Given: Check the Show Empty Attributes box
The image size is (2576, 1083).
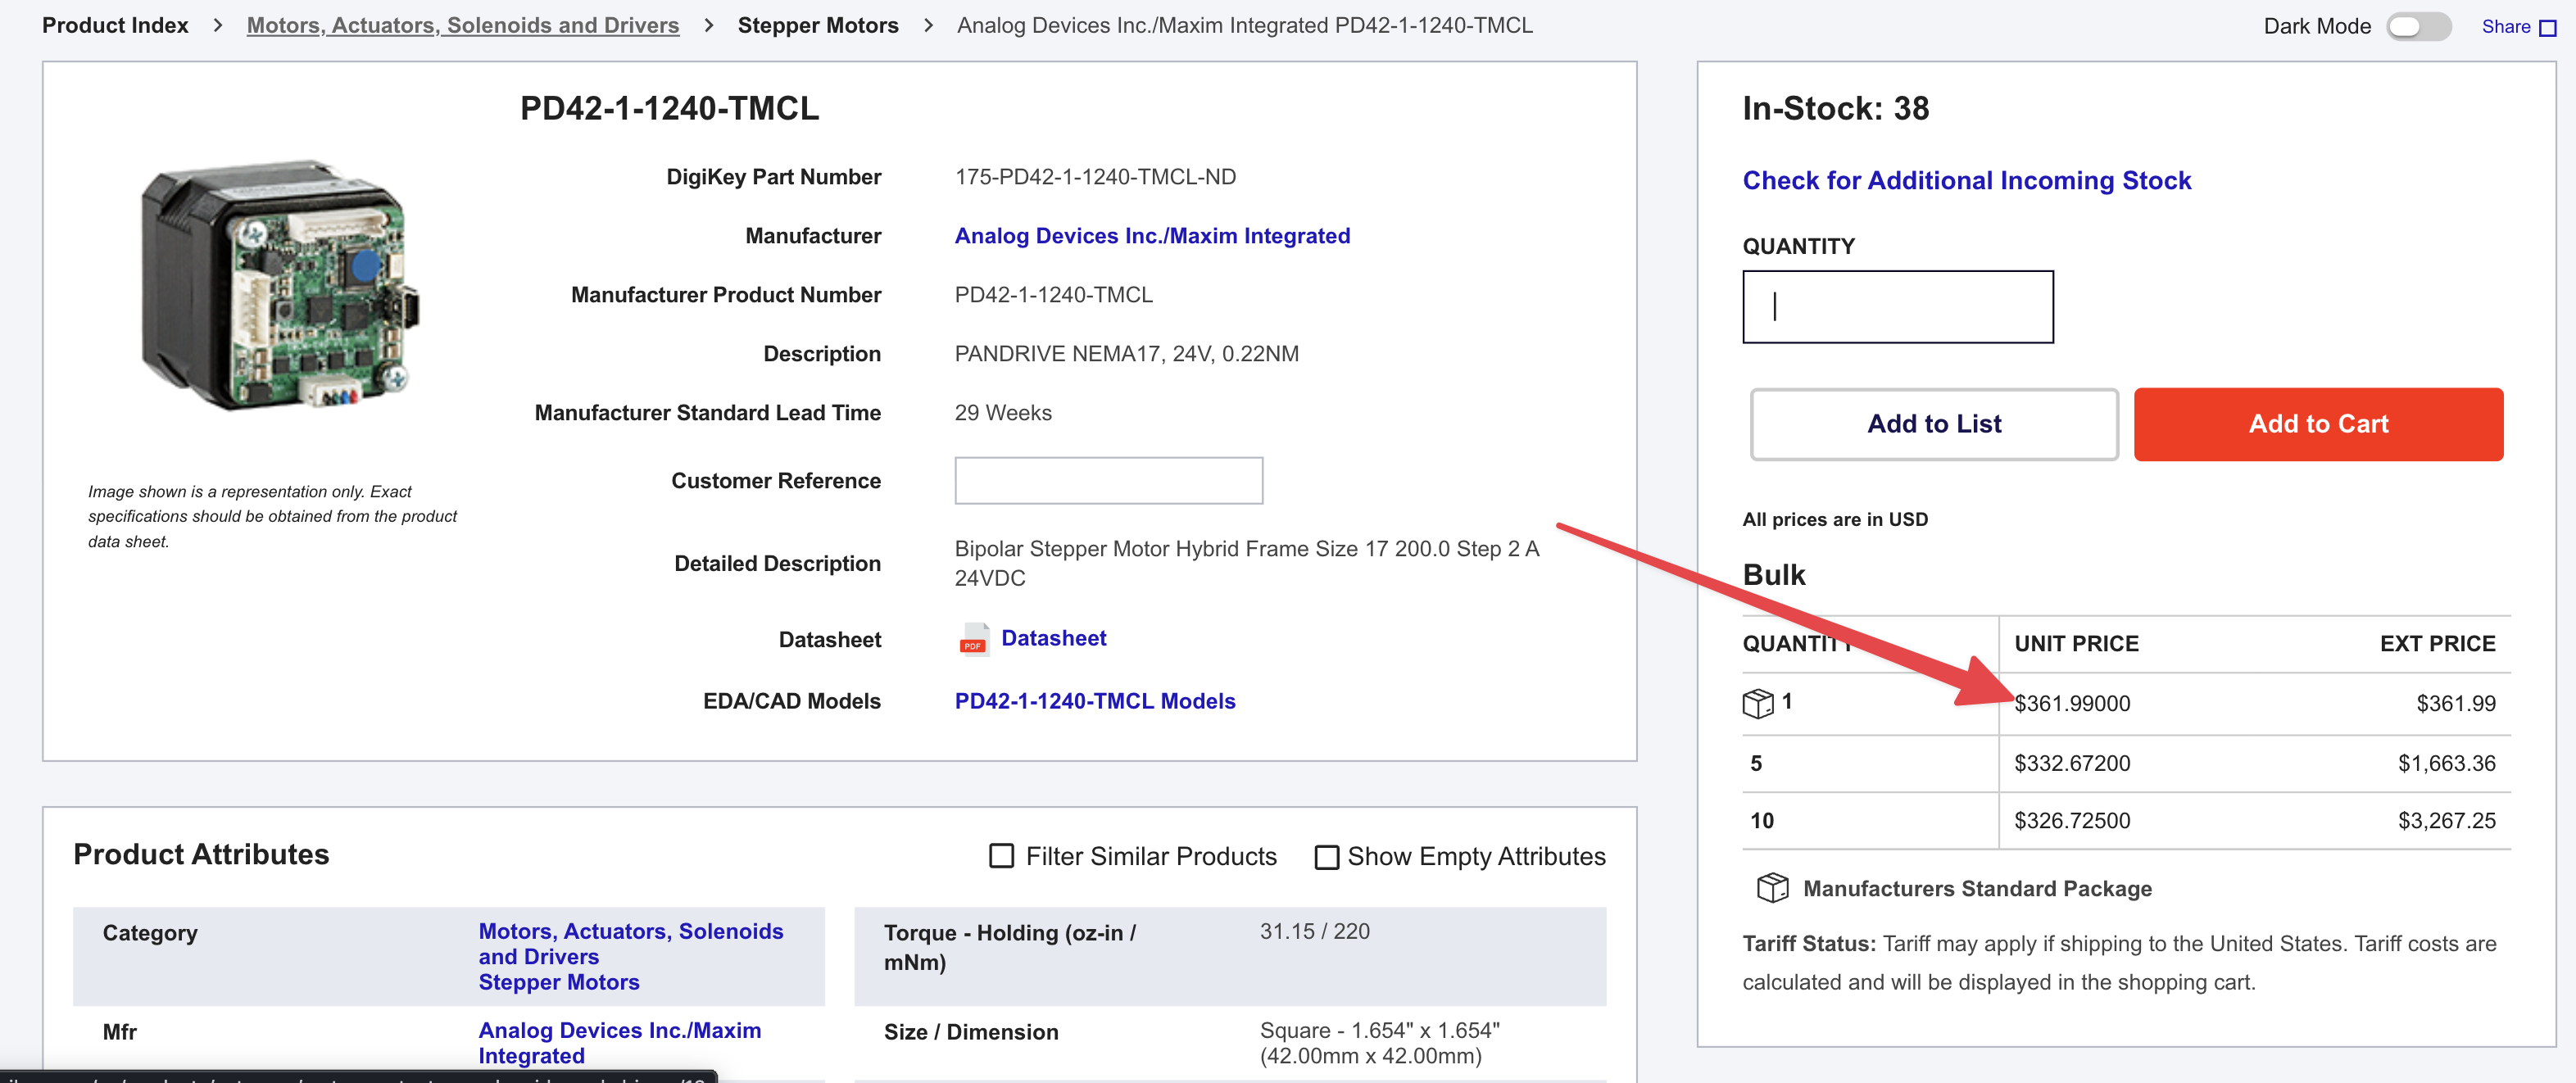Looking at the screenshot, I should point(1326,857).
